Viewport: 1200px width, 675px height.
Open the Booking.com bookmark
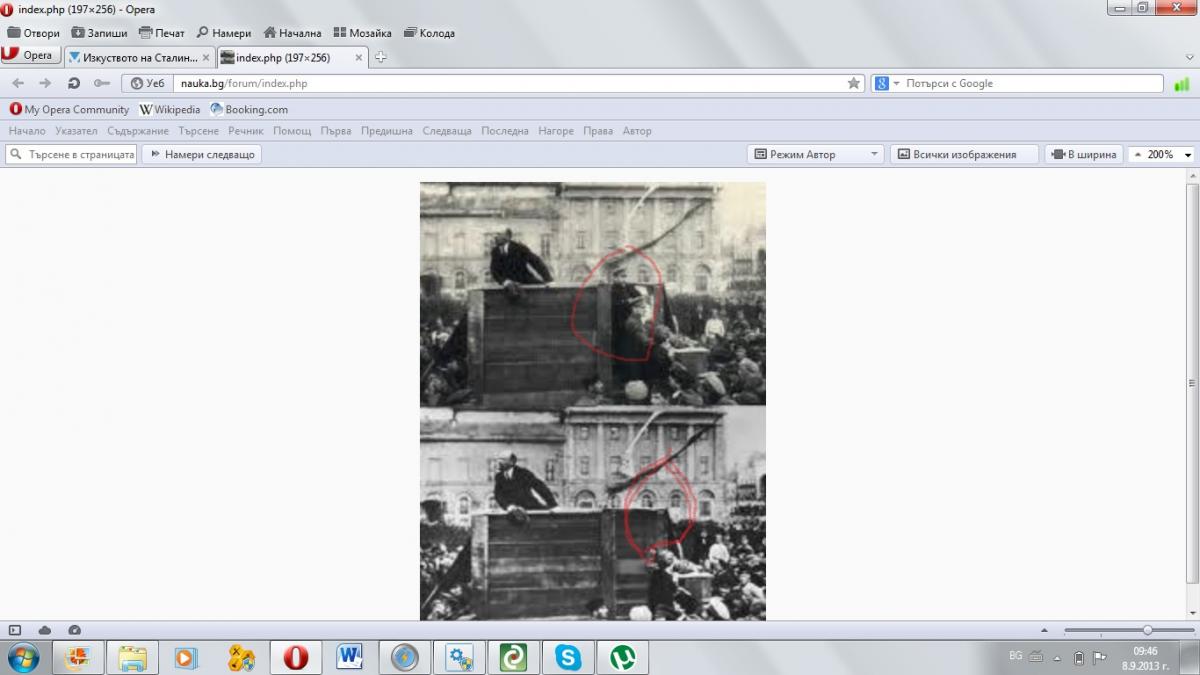coord(249,110)
